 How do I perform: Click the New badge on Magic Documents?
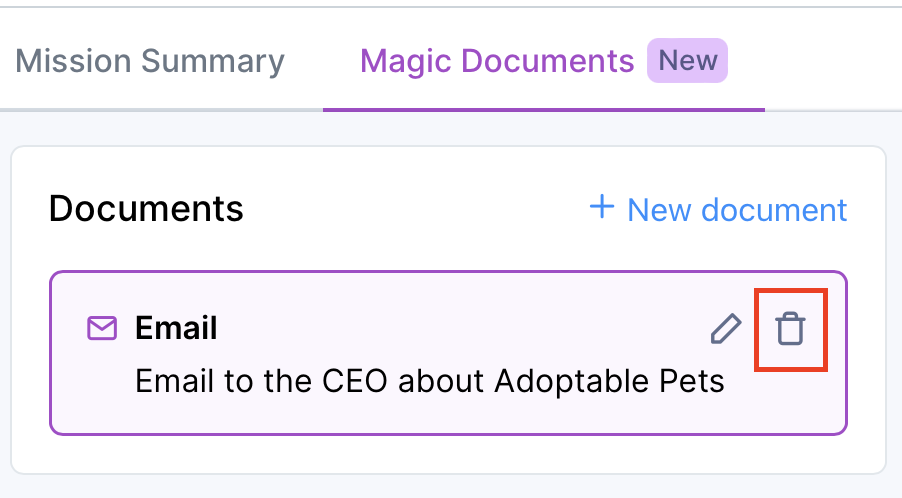click(x=688, y=61)
